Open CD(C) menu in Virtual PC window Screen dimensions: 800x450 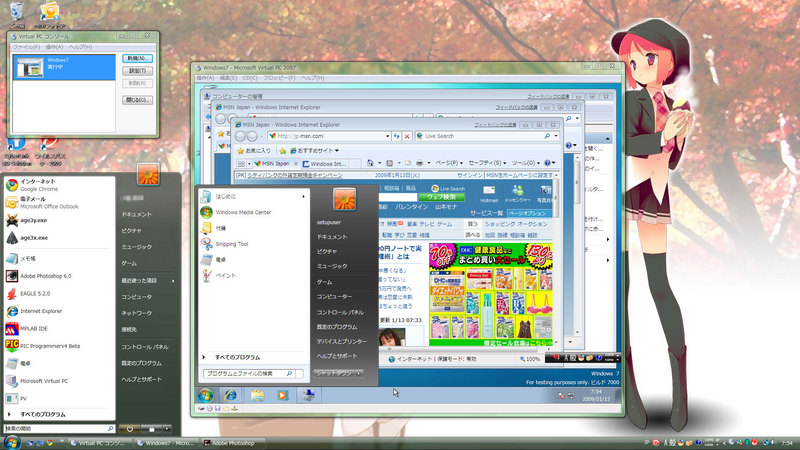pos(250,78)
